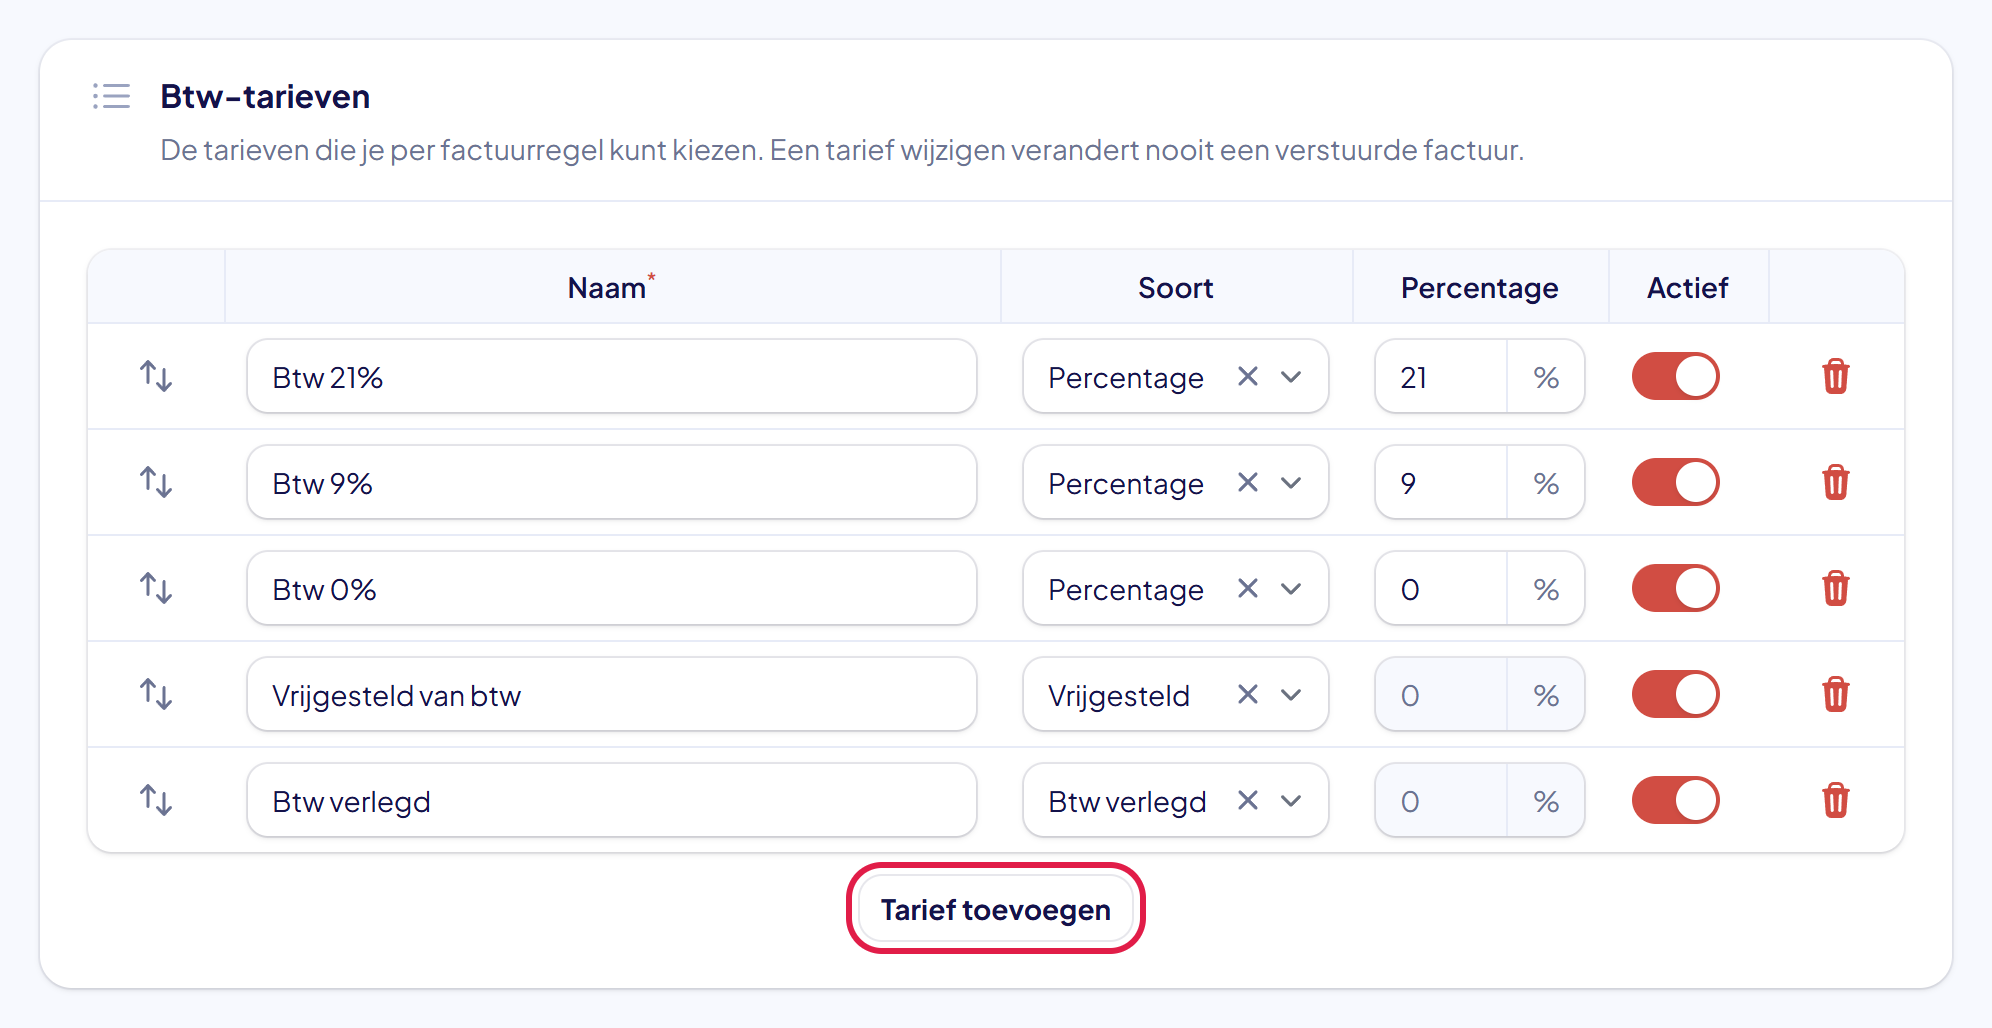Viewport: 1992px width, 1028px height.
Task: Clear Soort selection in Btw verlegd row
Action: (x=1248, y=801)
